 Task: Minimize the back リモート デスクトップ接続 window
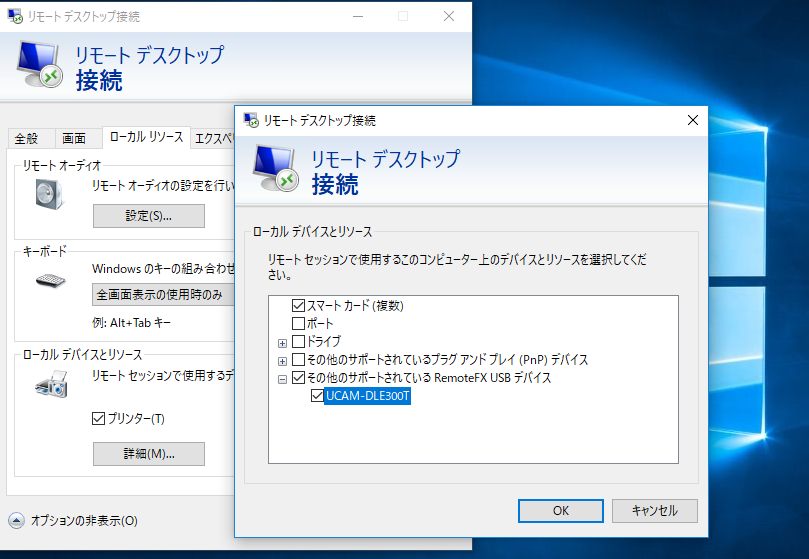[358, 16]
